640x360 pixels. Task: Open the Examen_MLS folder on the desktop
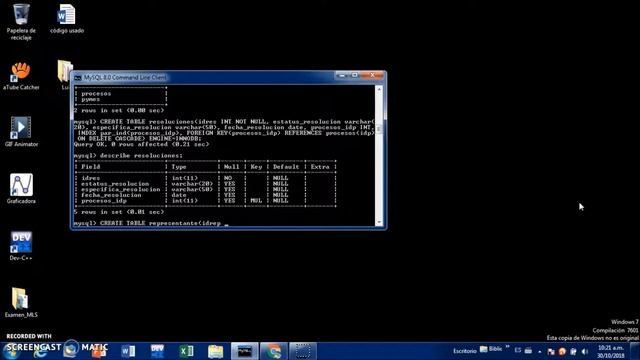(x=21, y=303)
